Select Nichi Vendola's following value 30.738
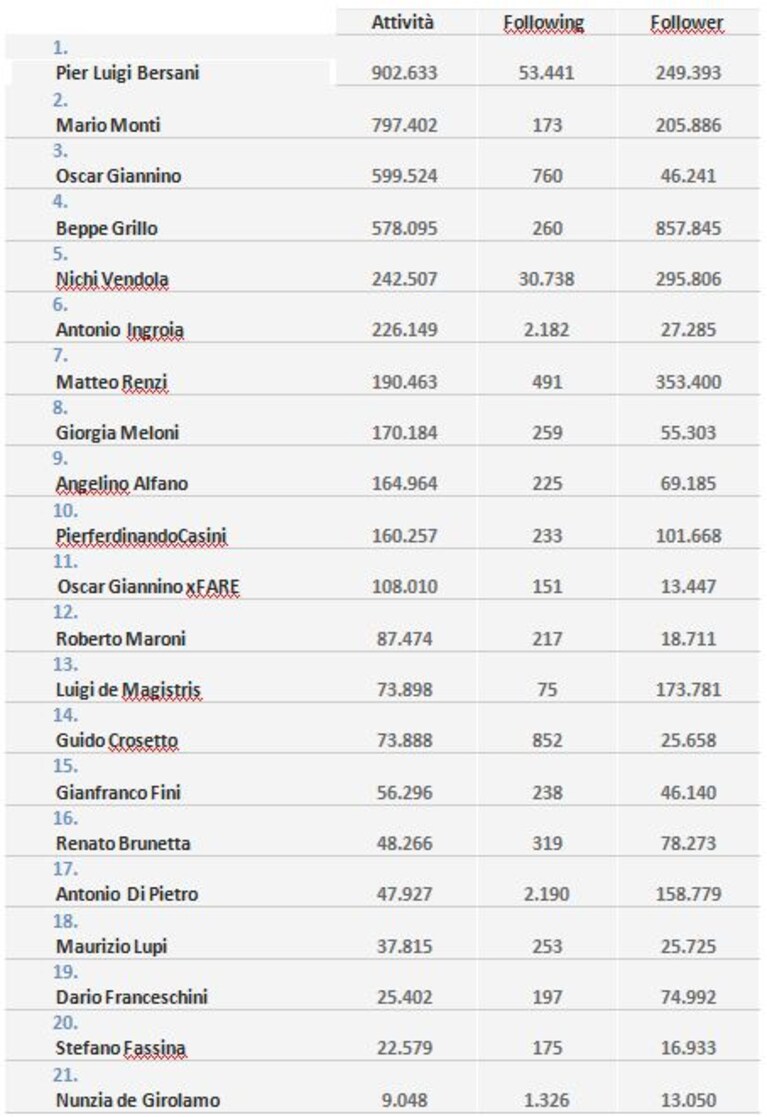 click(x=546, y=279)
